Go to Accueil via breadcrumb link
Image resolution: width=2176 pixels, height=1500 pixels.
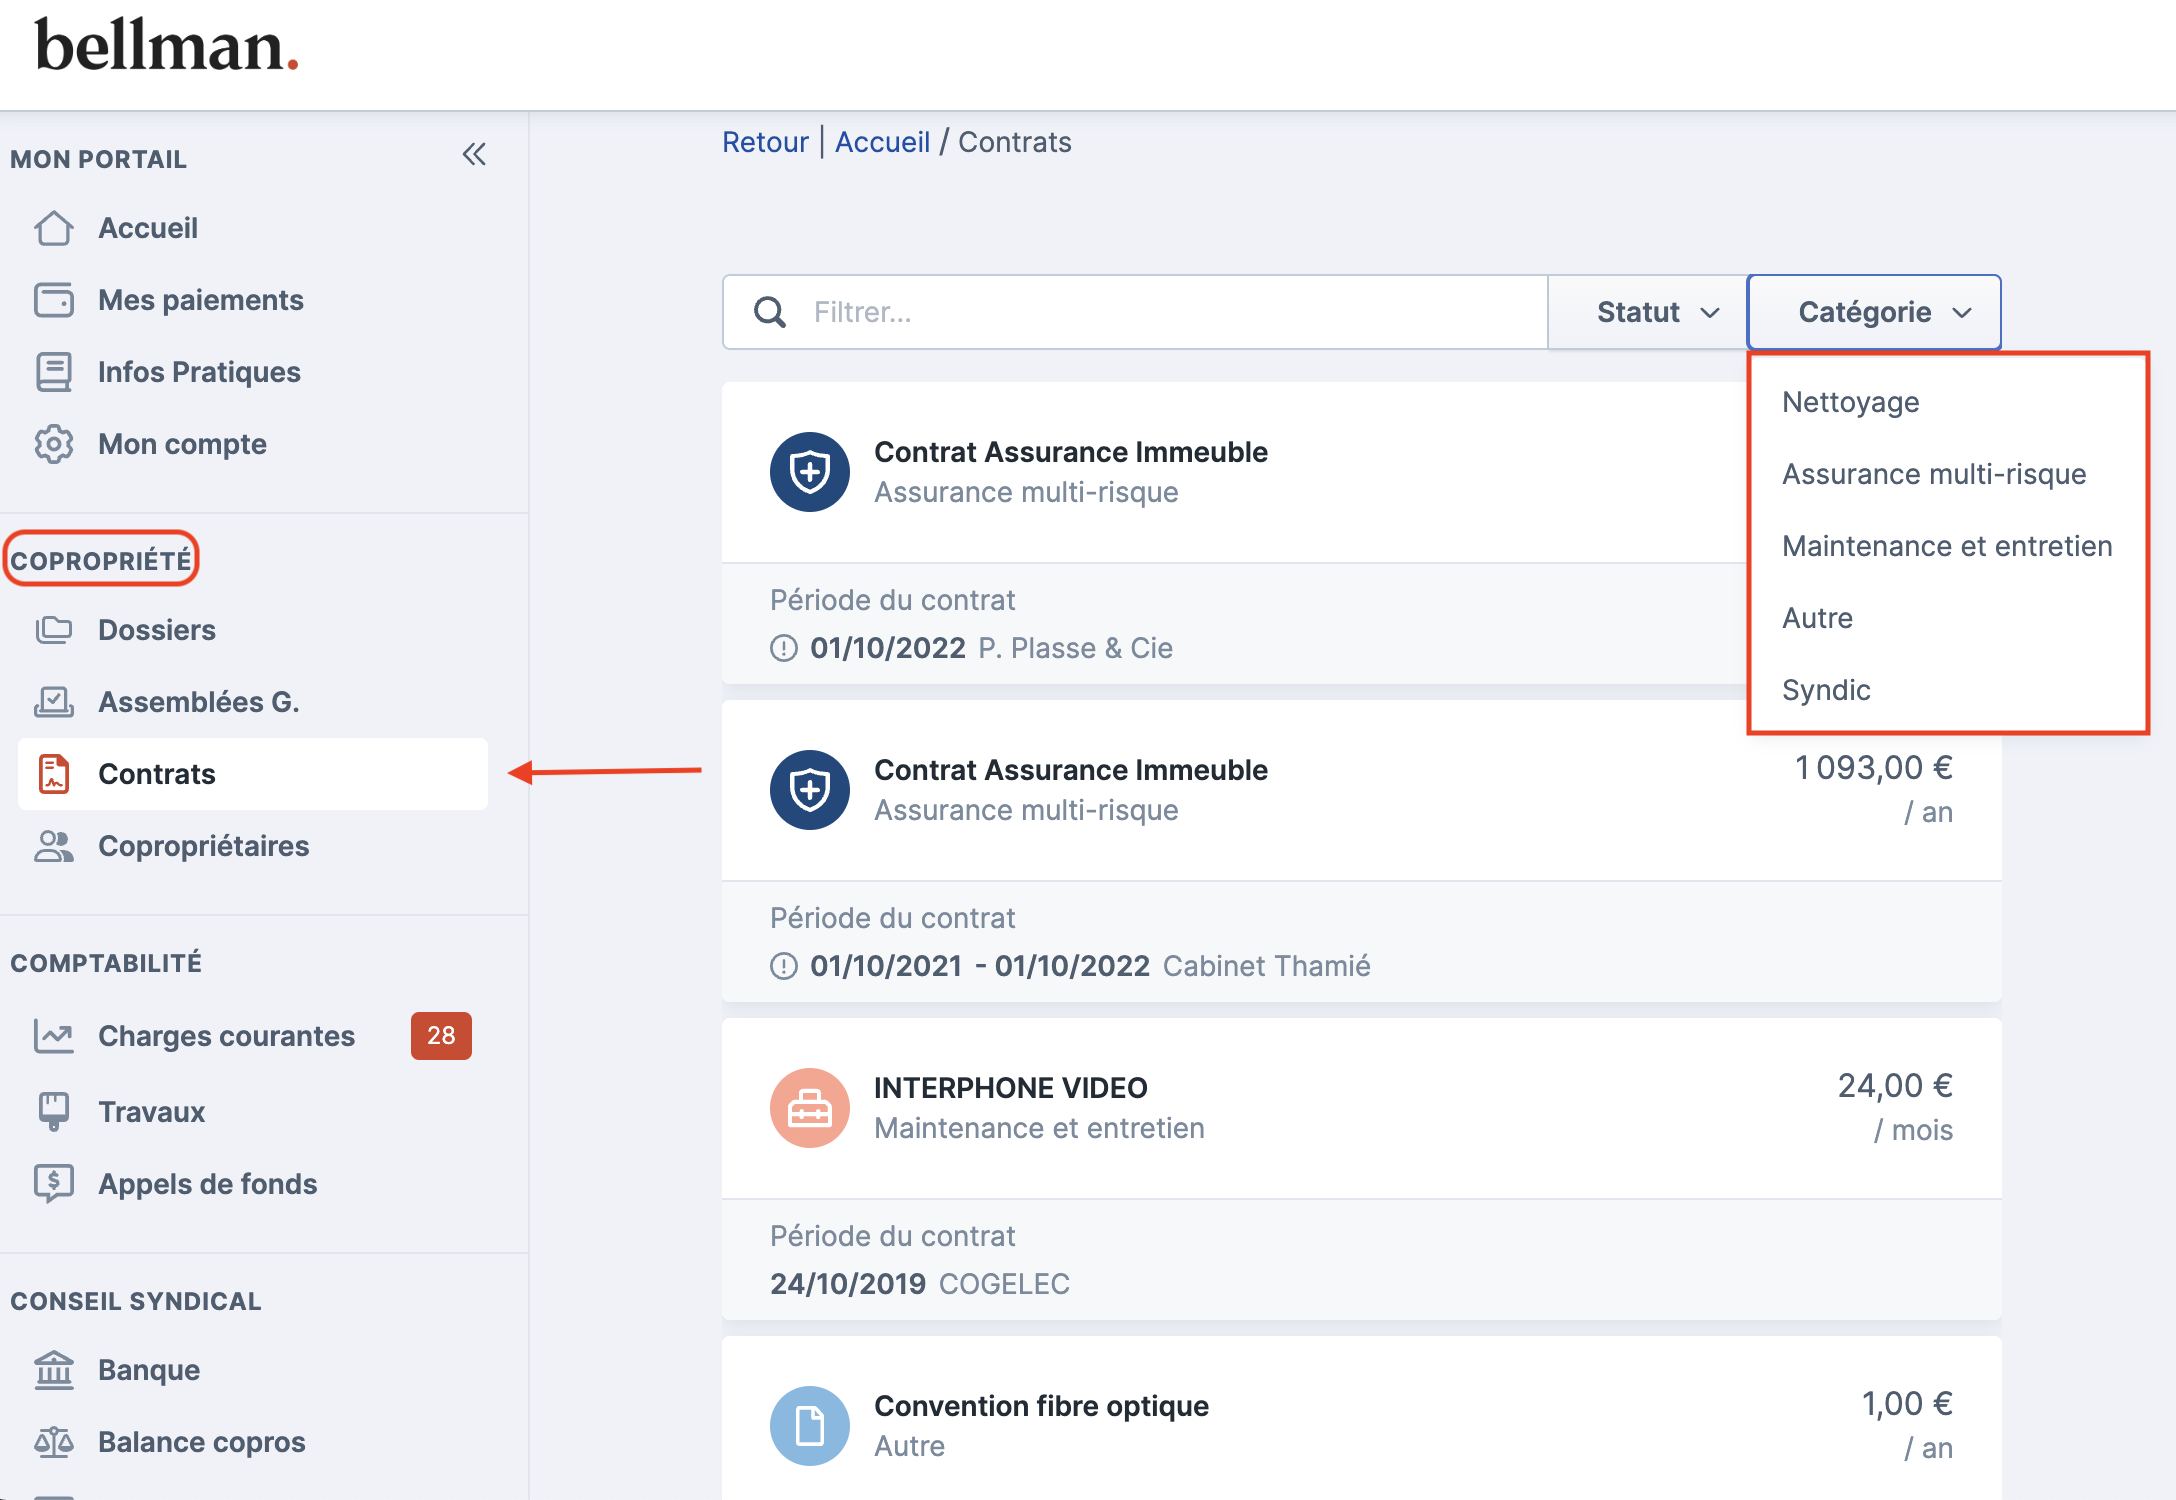pos(882,142)
